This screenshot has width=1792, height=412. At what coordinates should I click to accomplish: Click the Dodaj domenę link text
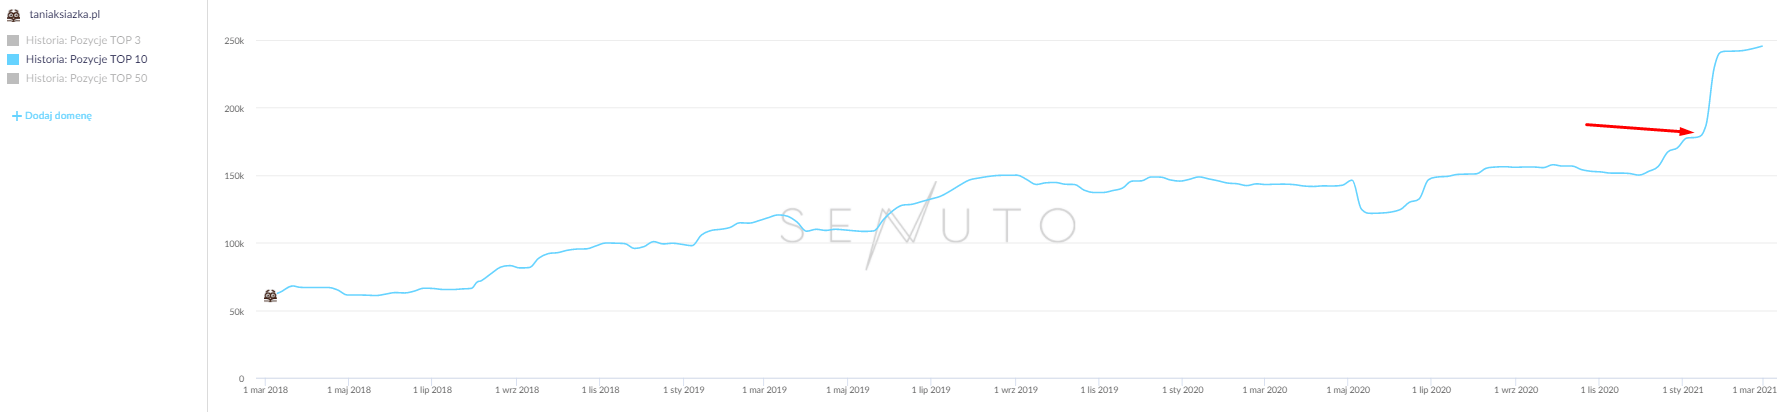tap(58, 116)
